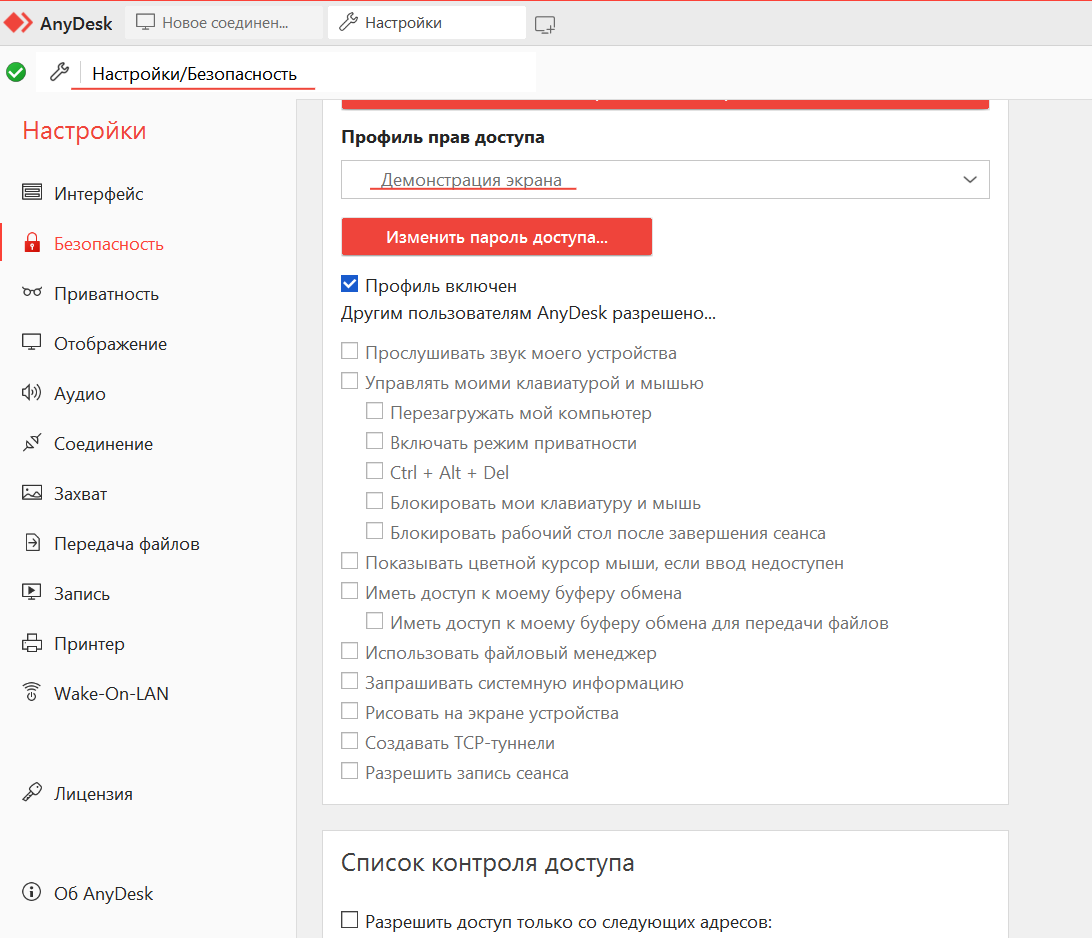Click the monitor Отображение icon
The image size is (1092, 938).
32,342
